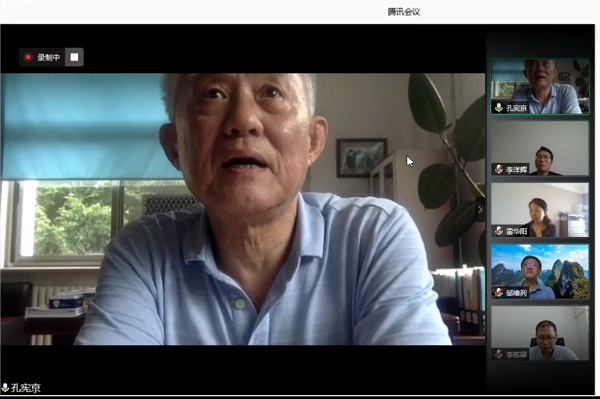Collapse the participant strip with the chevron arrow
Image resolution: width=600 pixels, height=399 pixels.
(480, 210)
